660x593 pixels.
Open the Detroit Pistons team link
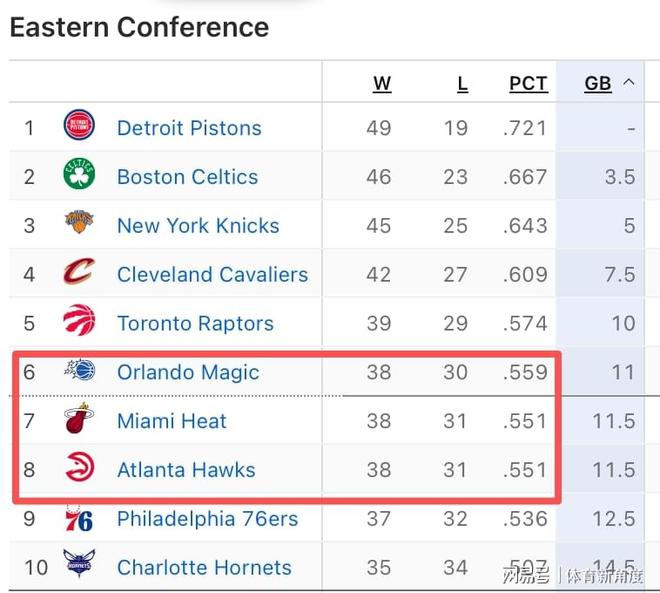pyautogui.click(x=189, y=128)
